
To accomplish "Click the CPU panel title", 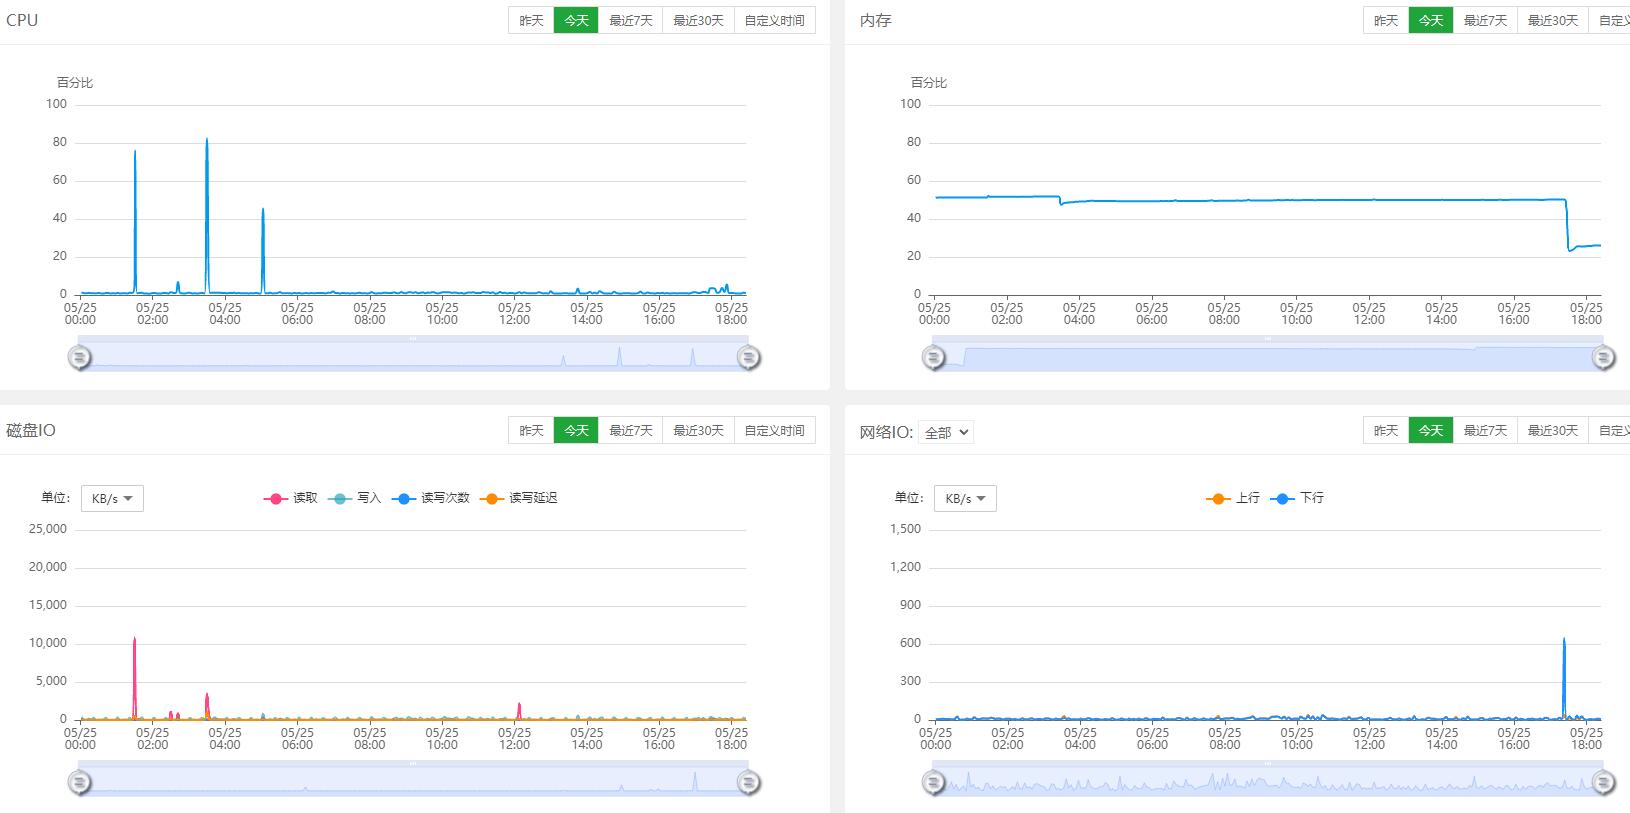I will coord(22,20).
